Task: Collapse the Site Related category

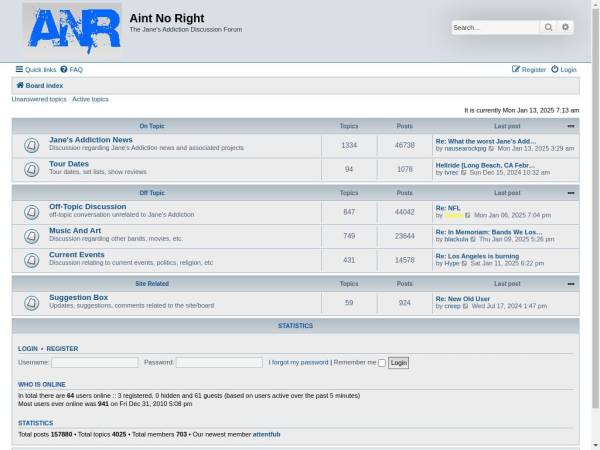Action: click(x=571, y=284)
